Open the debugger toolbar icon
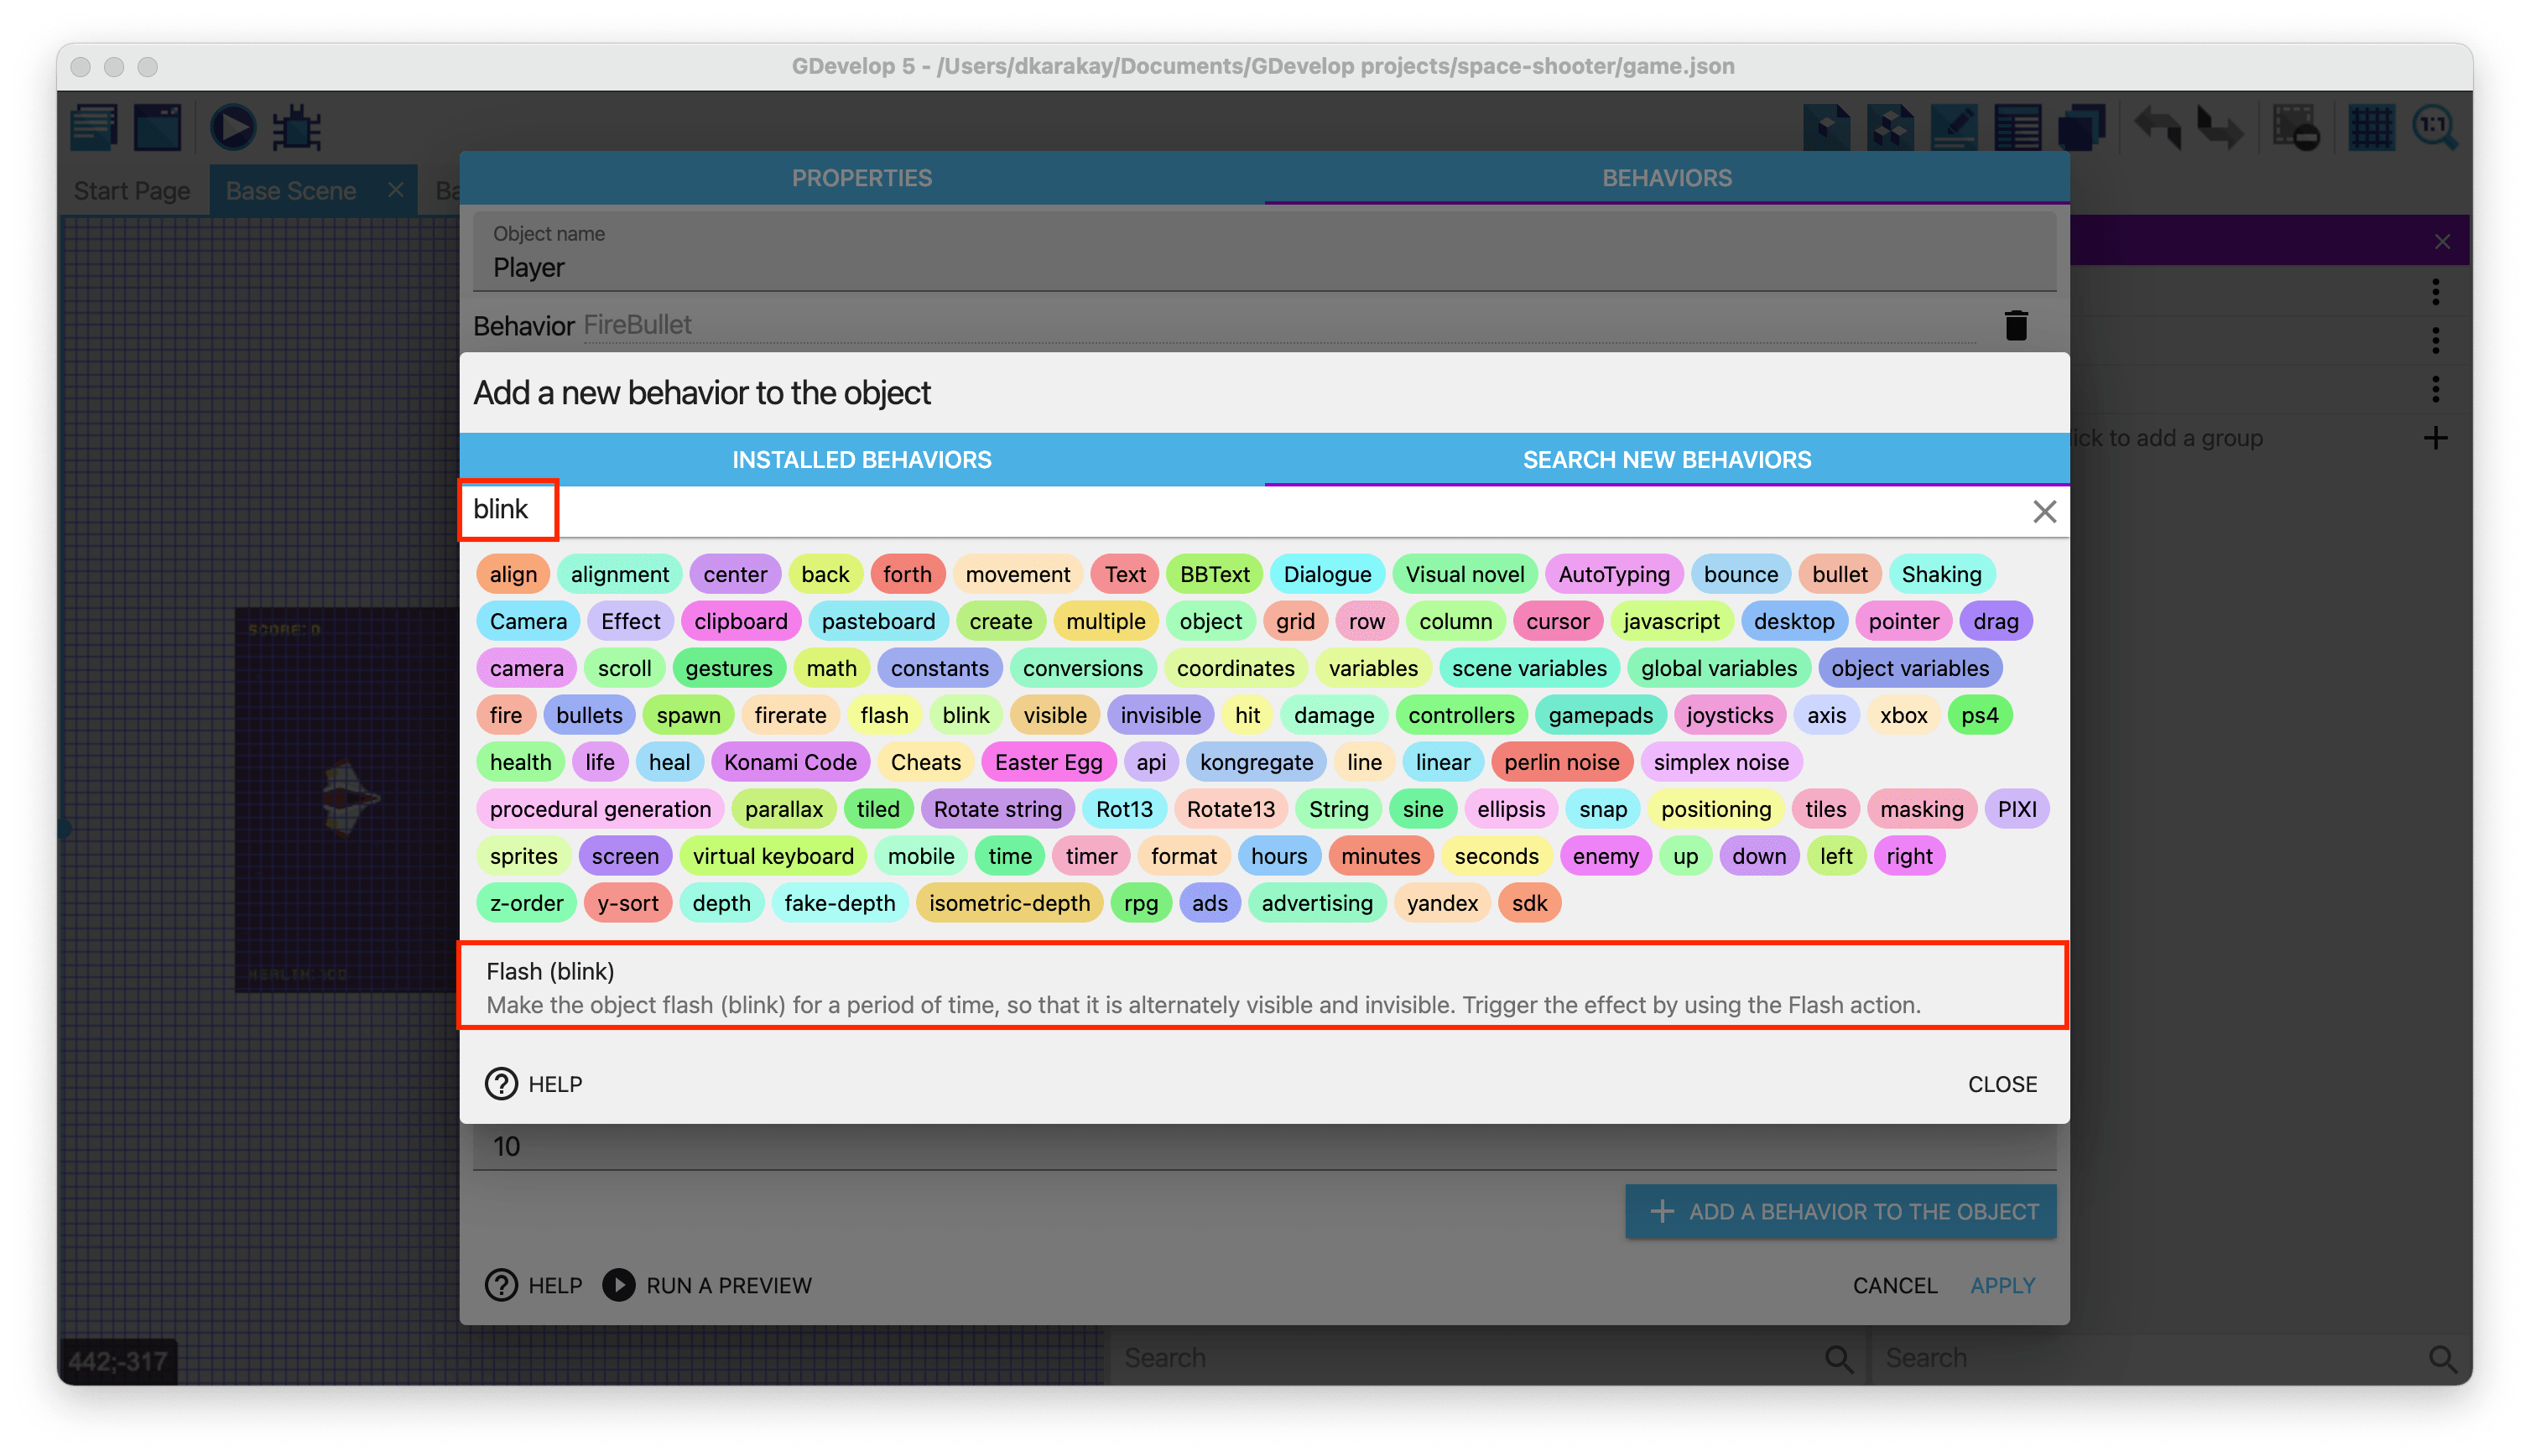The width and height of the screenshot is (2530, 1456). tap(297, 128)
